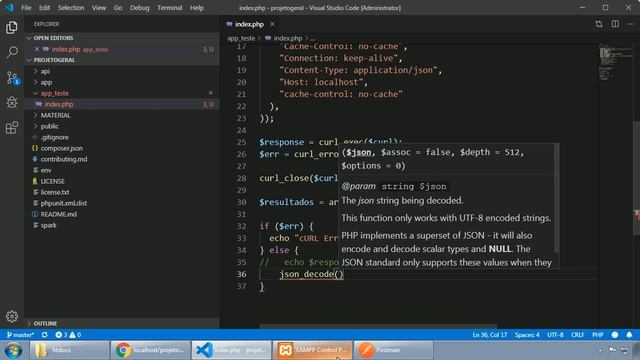640x360 pixels.
Task: Open the Go menu
Action: click(118, 8)
